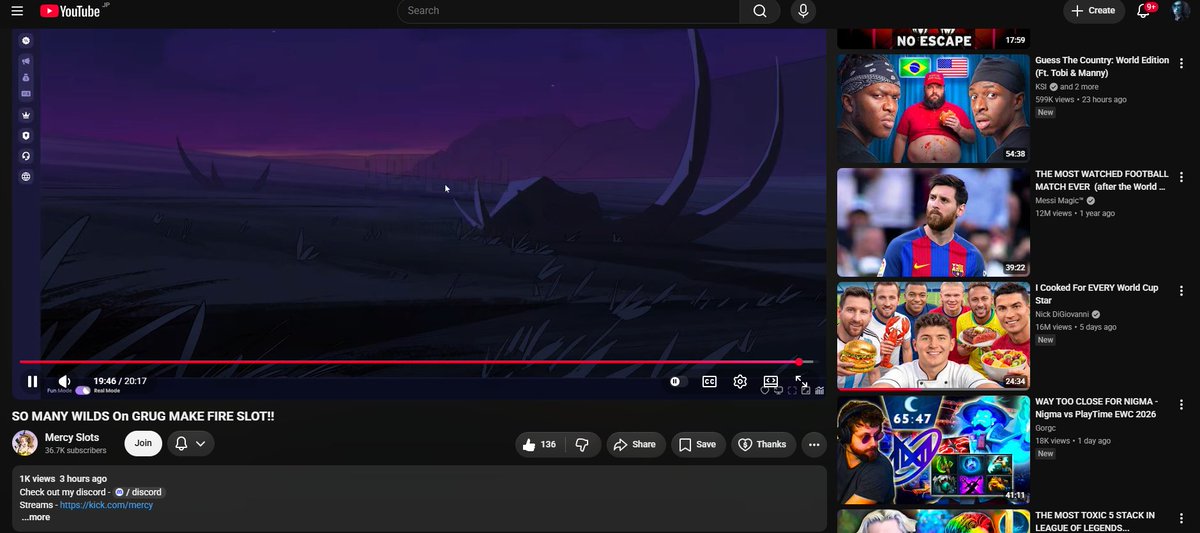Click the '19:46 / 20:17' time display

[x=120, y=381]
